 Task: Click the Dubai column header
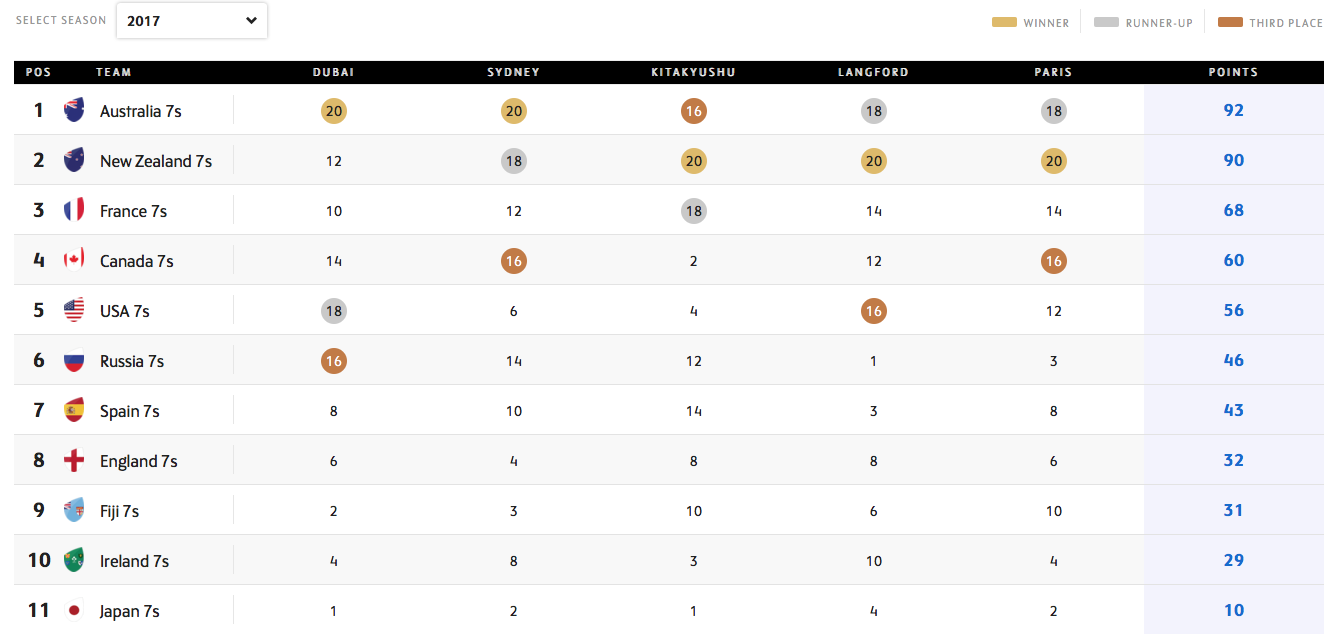(x=333, y=72)
